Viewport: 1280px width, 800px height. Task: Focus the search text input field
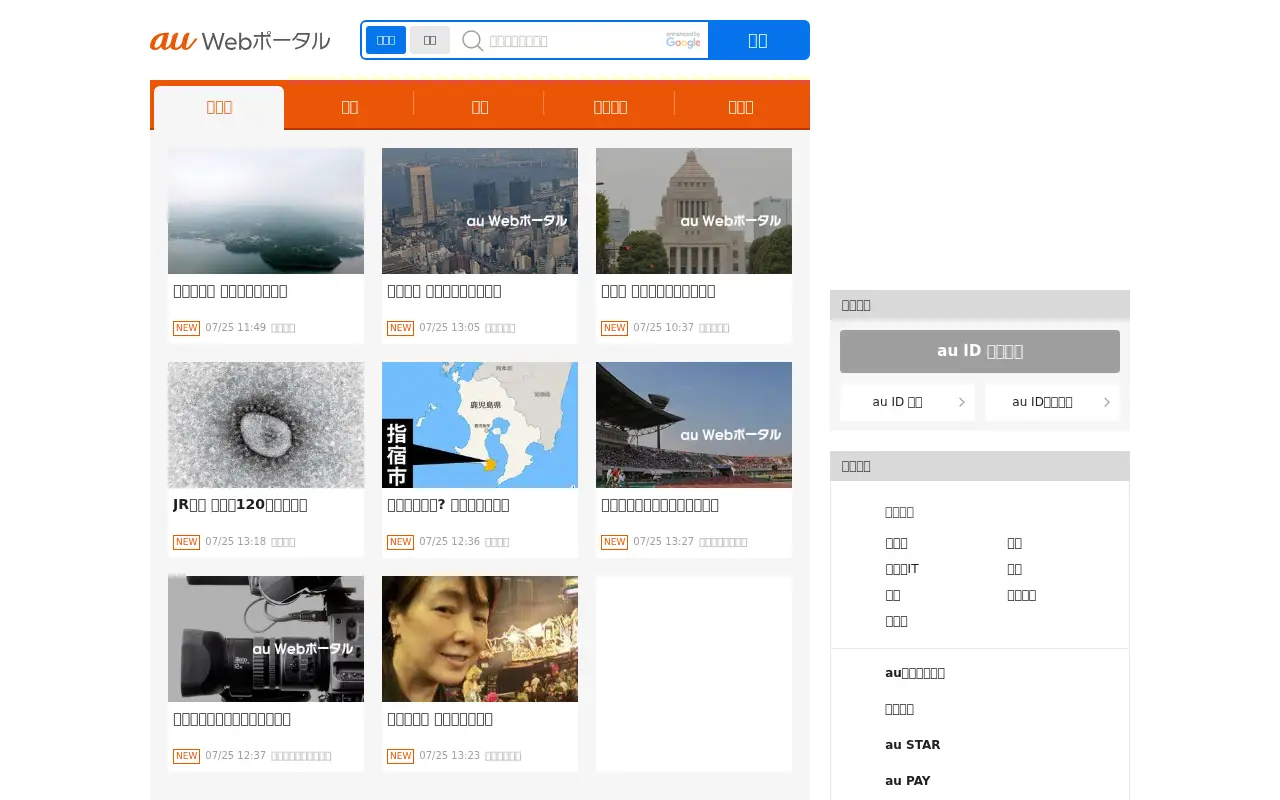572,41
